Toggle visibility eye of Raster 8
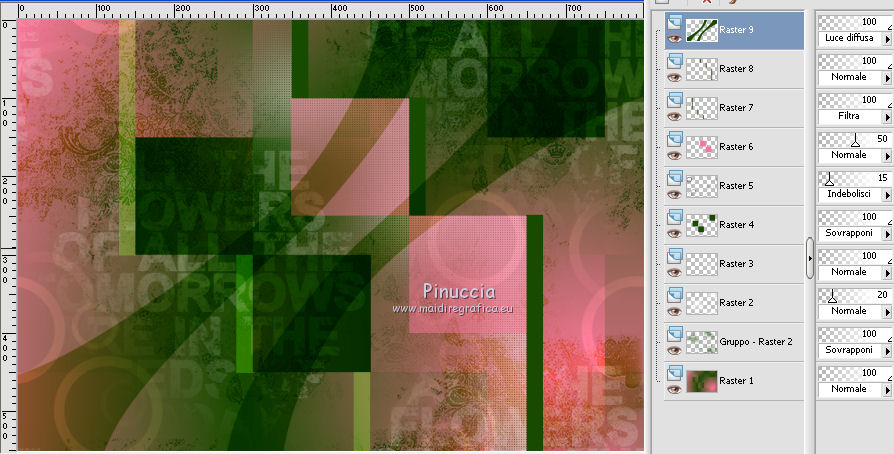This screenshot has width=894, height=454. click(x=674, y=78)
